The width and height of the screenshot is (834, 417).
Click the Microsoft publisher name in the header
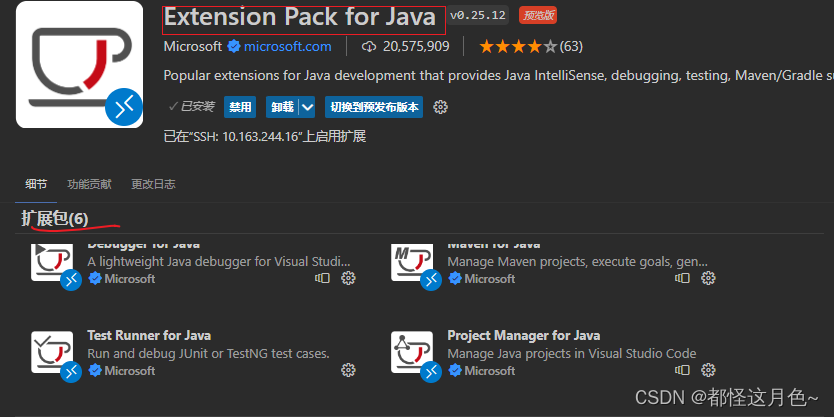[x=193, y=47]
